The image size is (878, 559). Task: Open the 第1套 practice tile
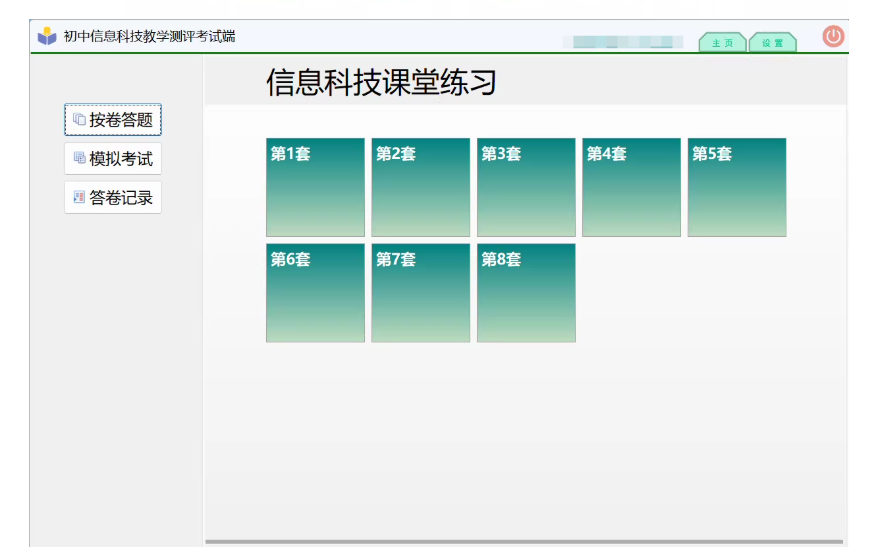[315, 187]
